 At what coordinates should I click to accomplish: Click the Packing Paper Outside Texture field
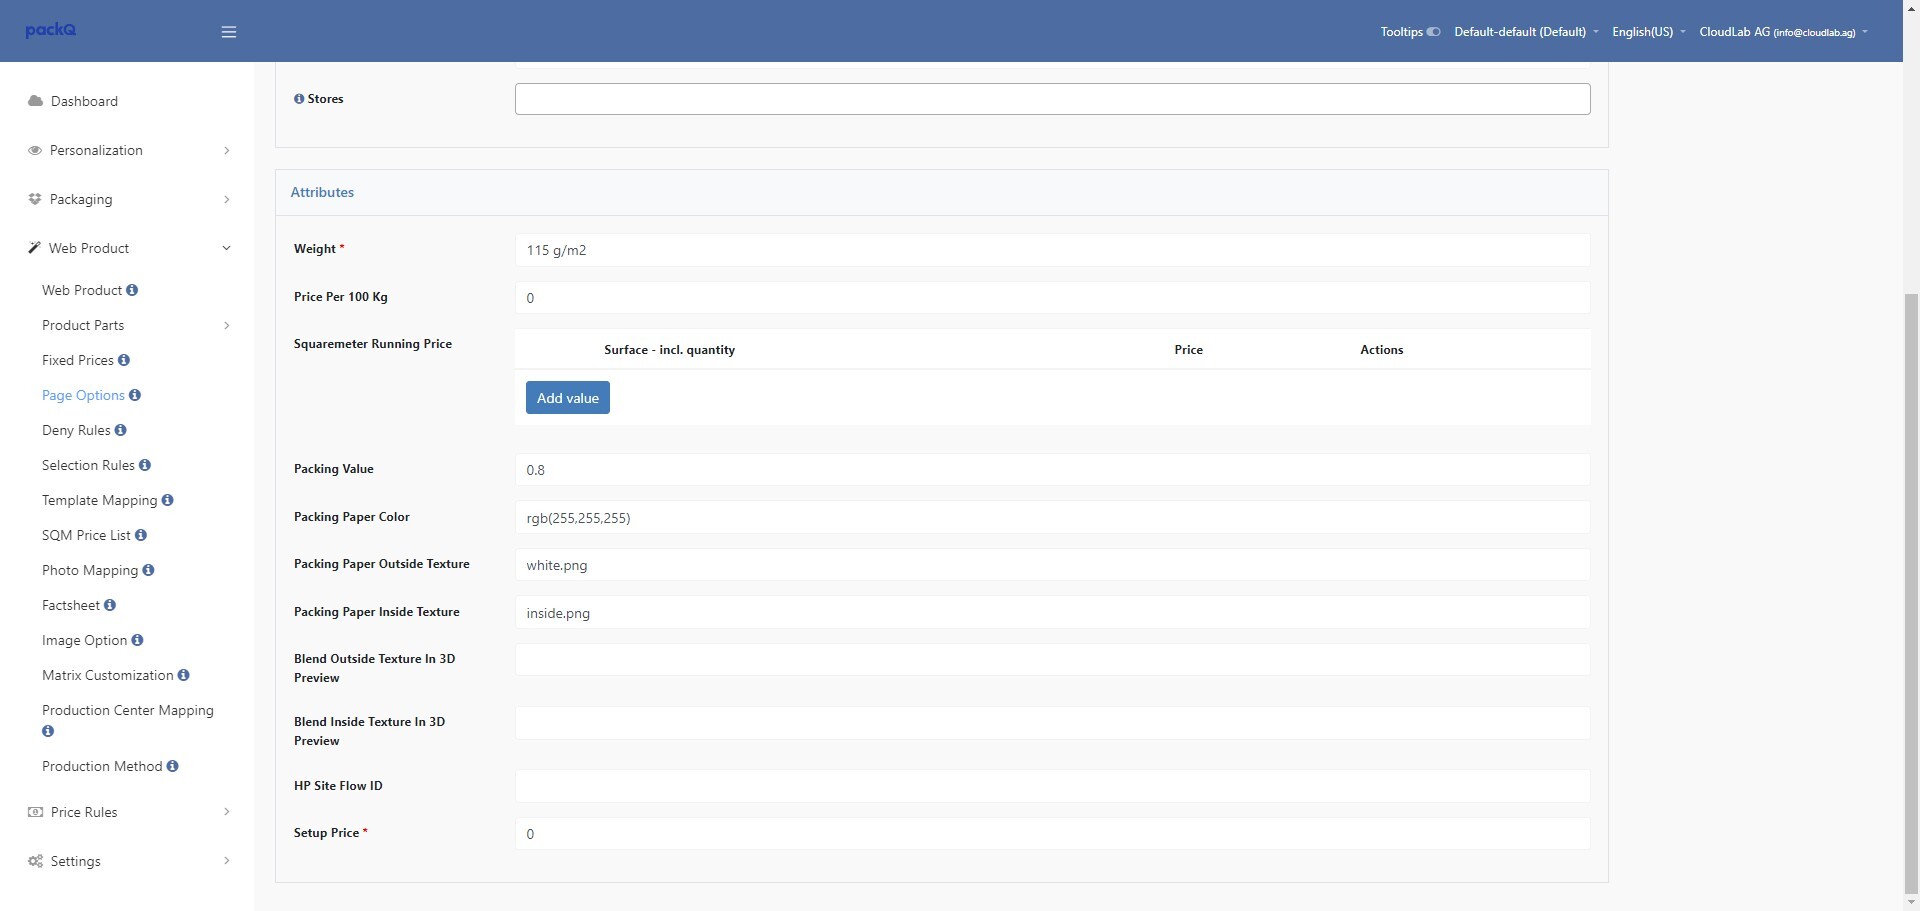[1052, 565]
